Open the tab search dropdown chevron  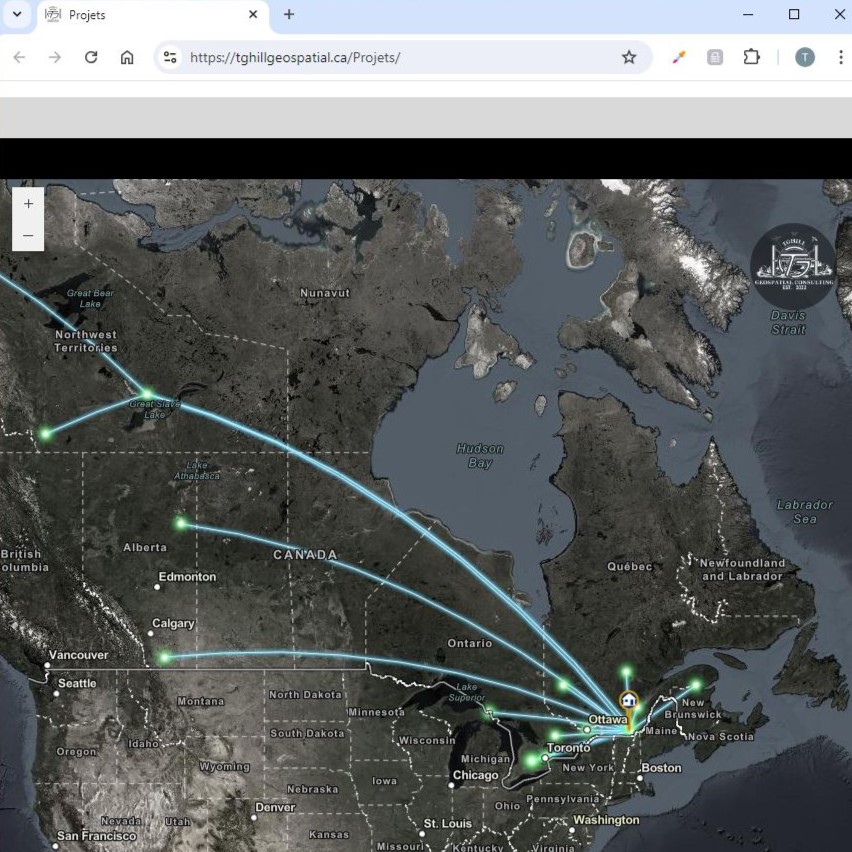[17, 15]
